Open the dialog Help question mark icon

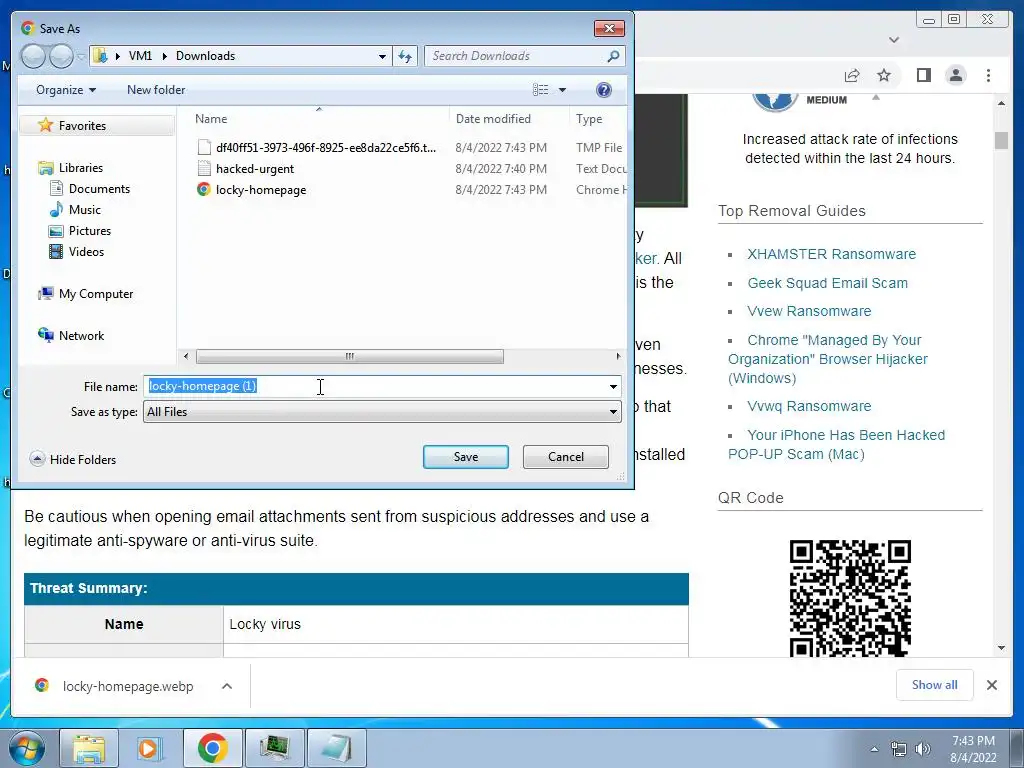604,90
